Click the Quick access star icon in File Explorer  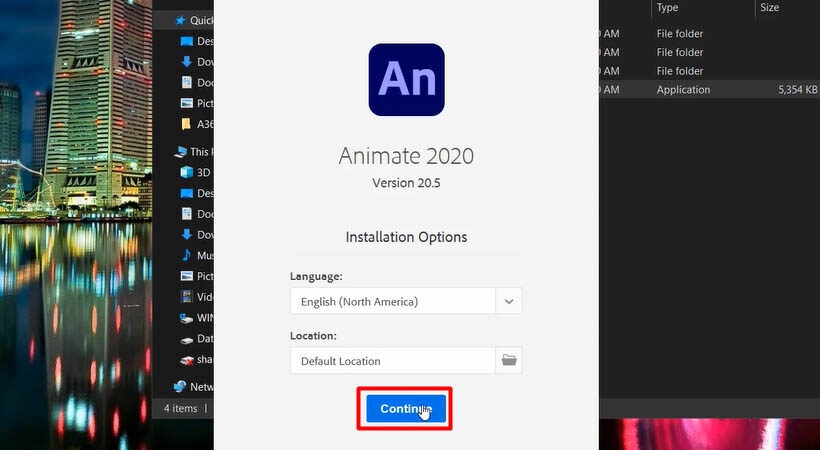tap(180, 20)
